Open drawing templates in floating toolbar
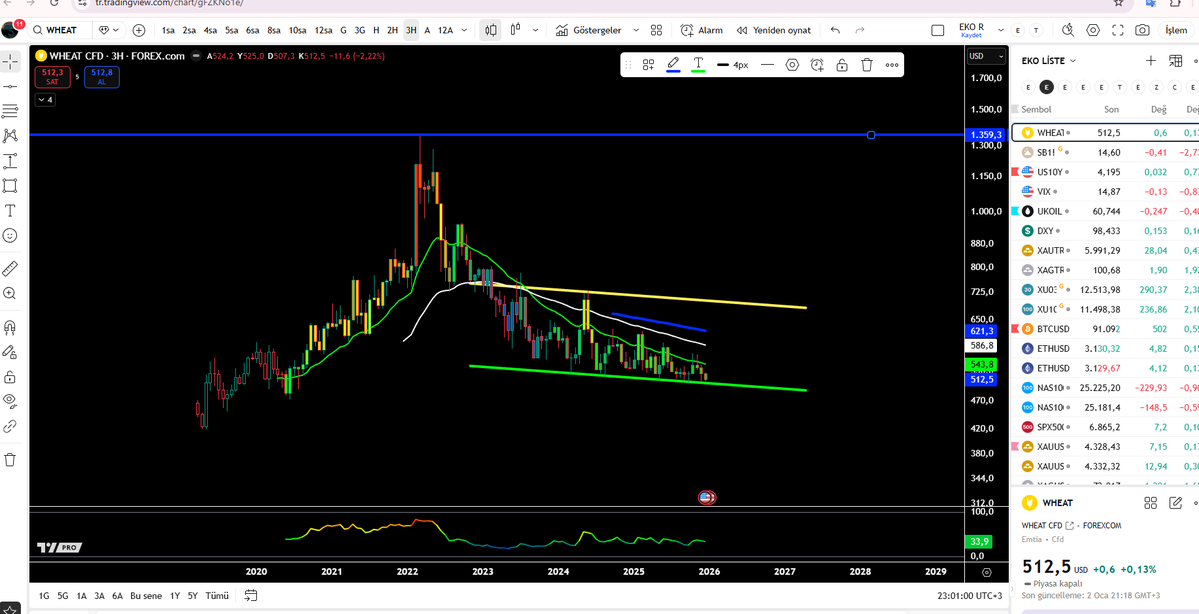This screenshot has height=614, width=1199. tap(648, 65)
